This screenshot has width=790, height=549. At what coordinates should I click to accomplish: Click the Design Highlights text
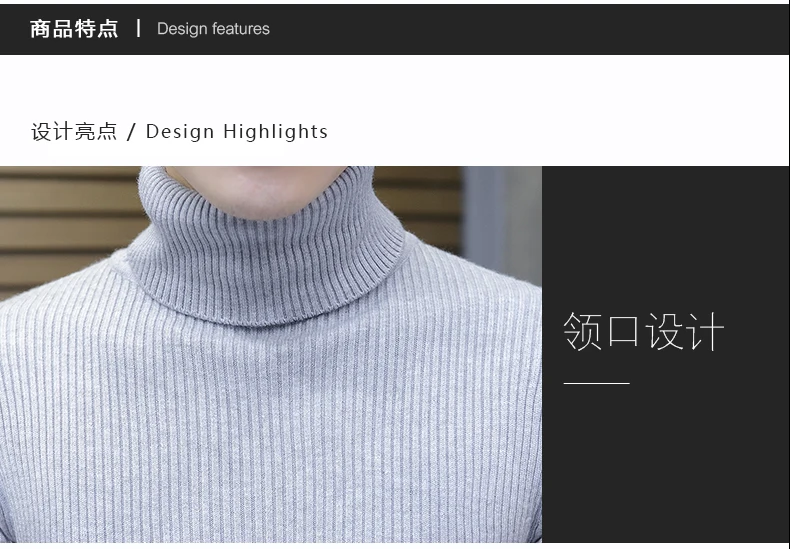click(237, 131)
